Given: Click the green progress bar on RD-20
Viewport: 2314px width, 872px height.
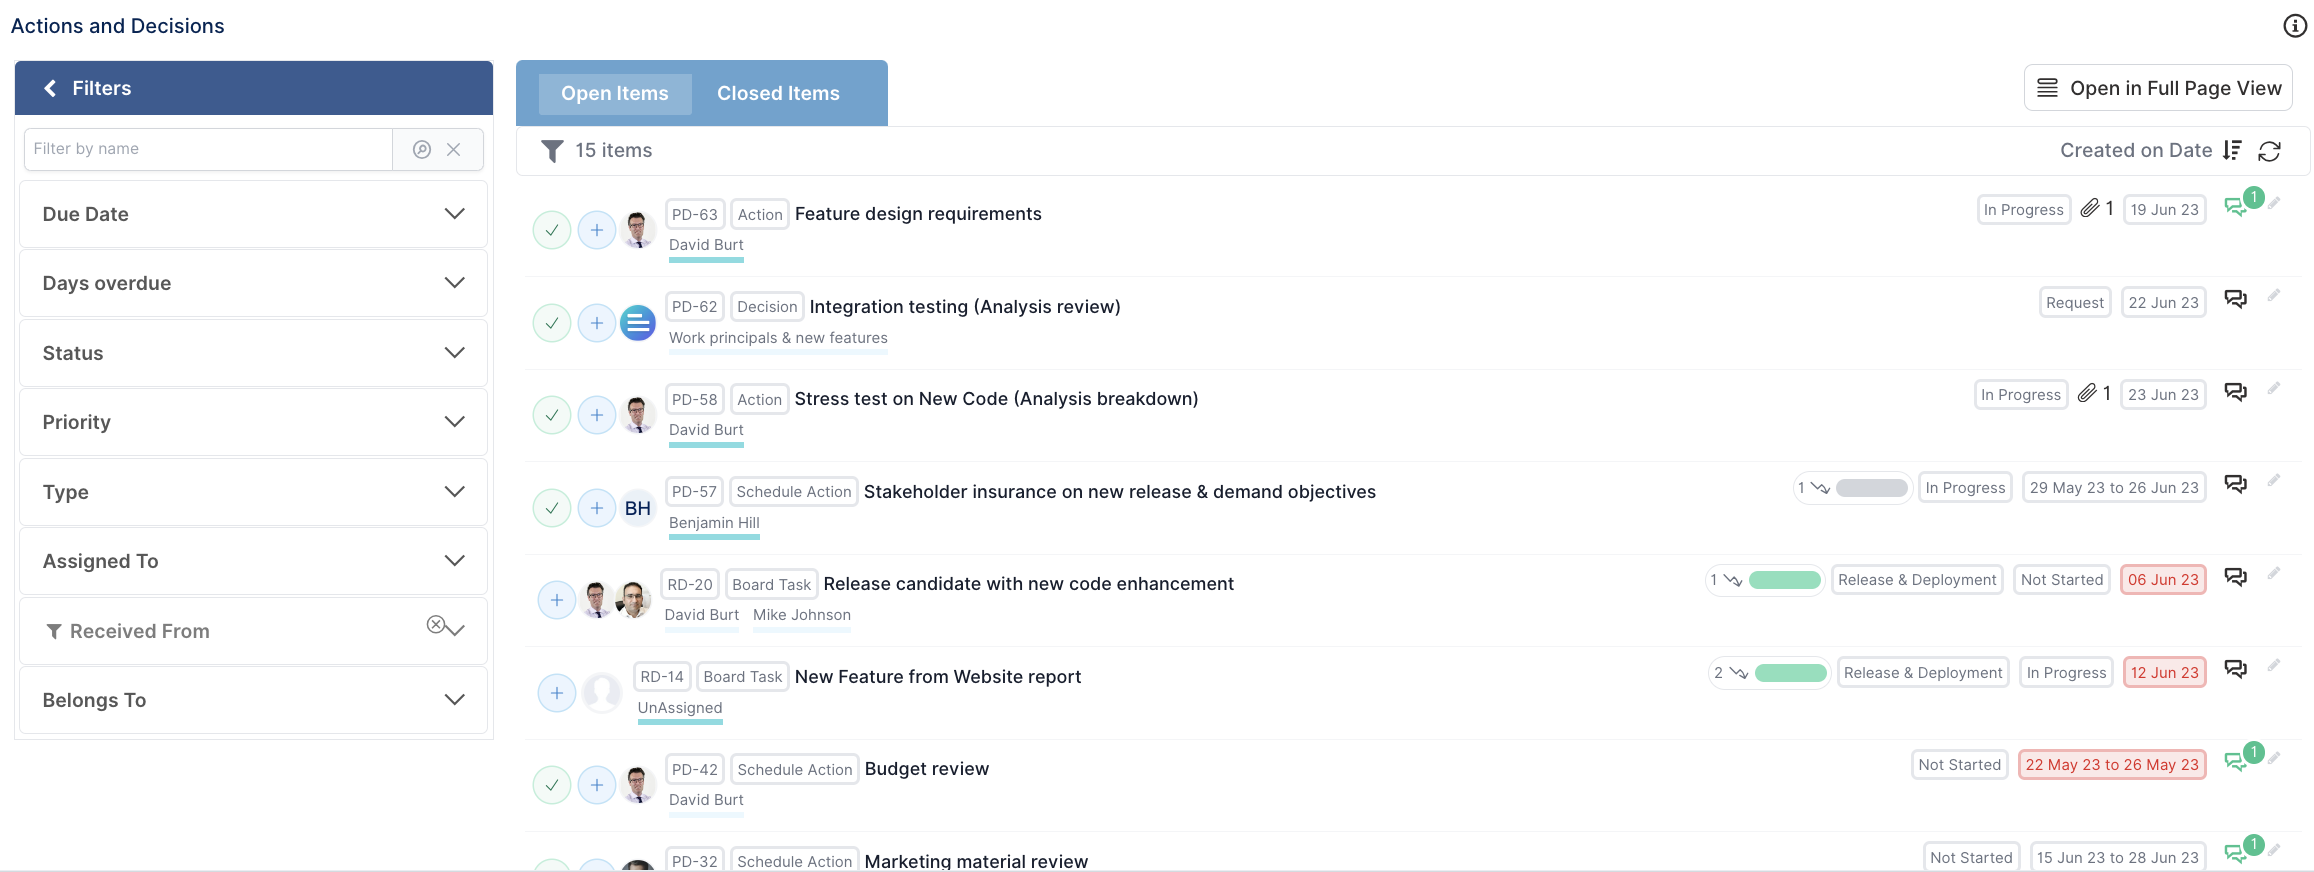Looking at the screenshot, I should tap(1785, 580).
